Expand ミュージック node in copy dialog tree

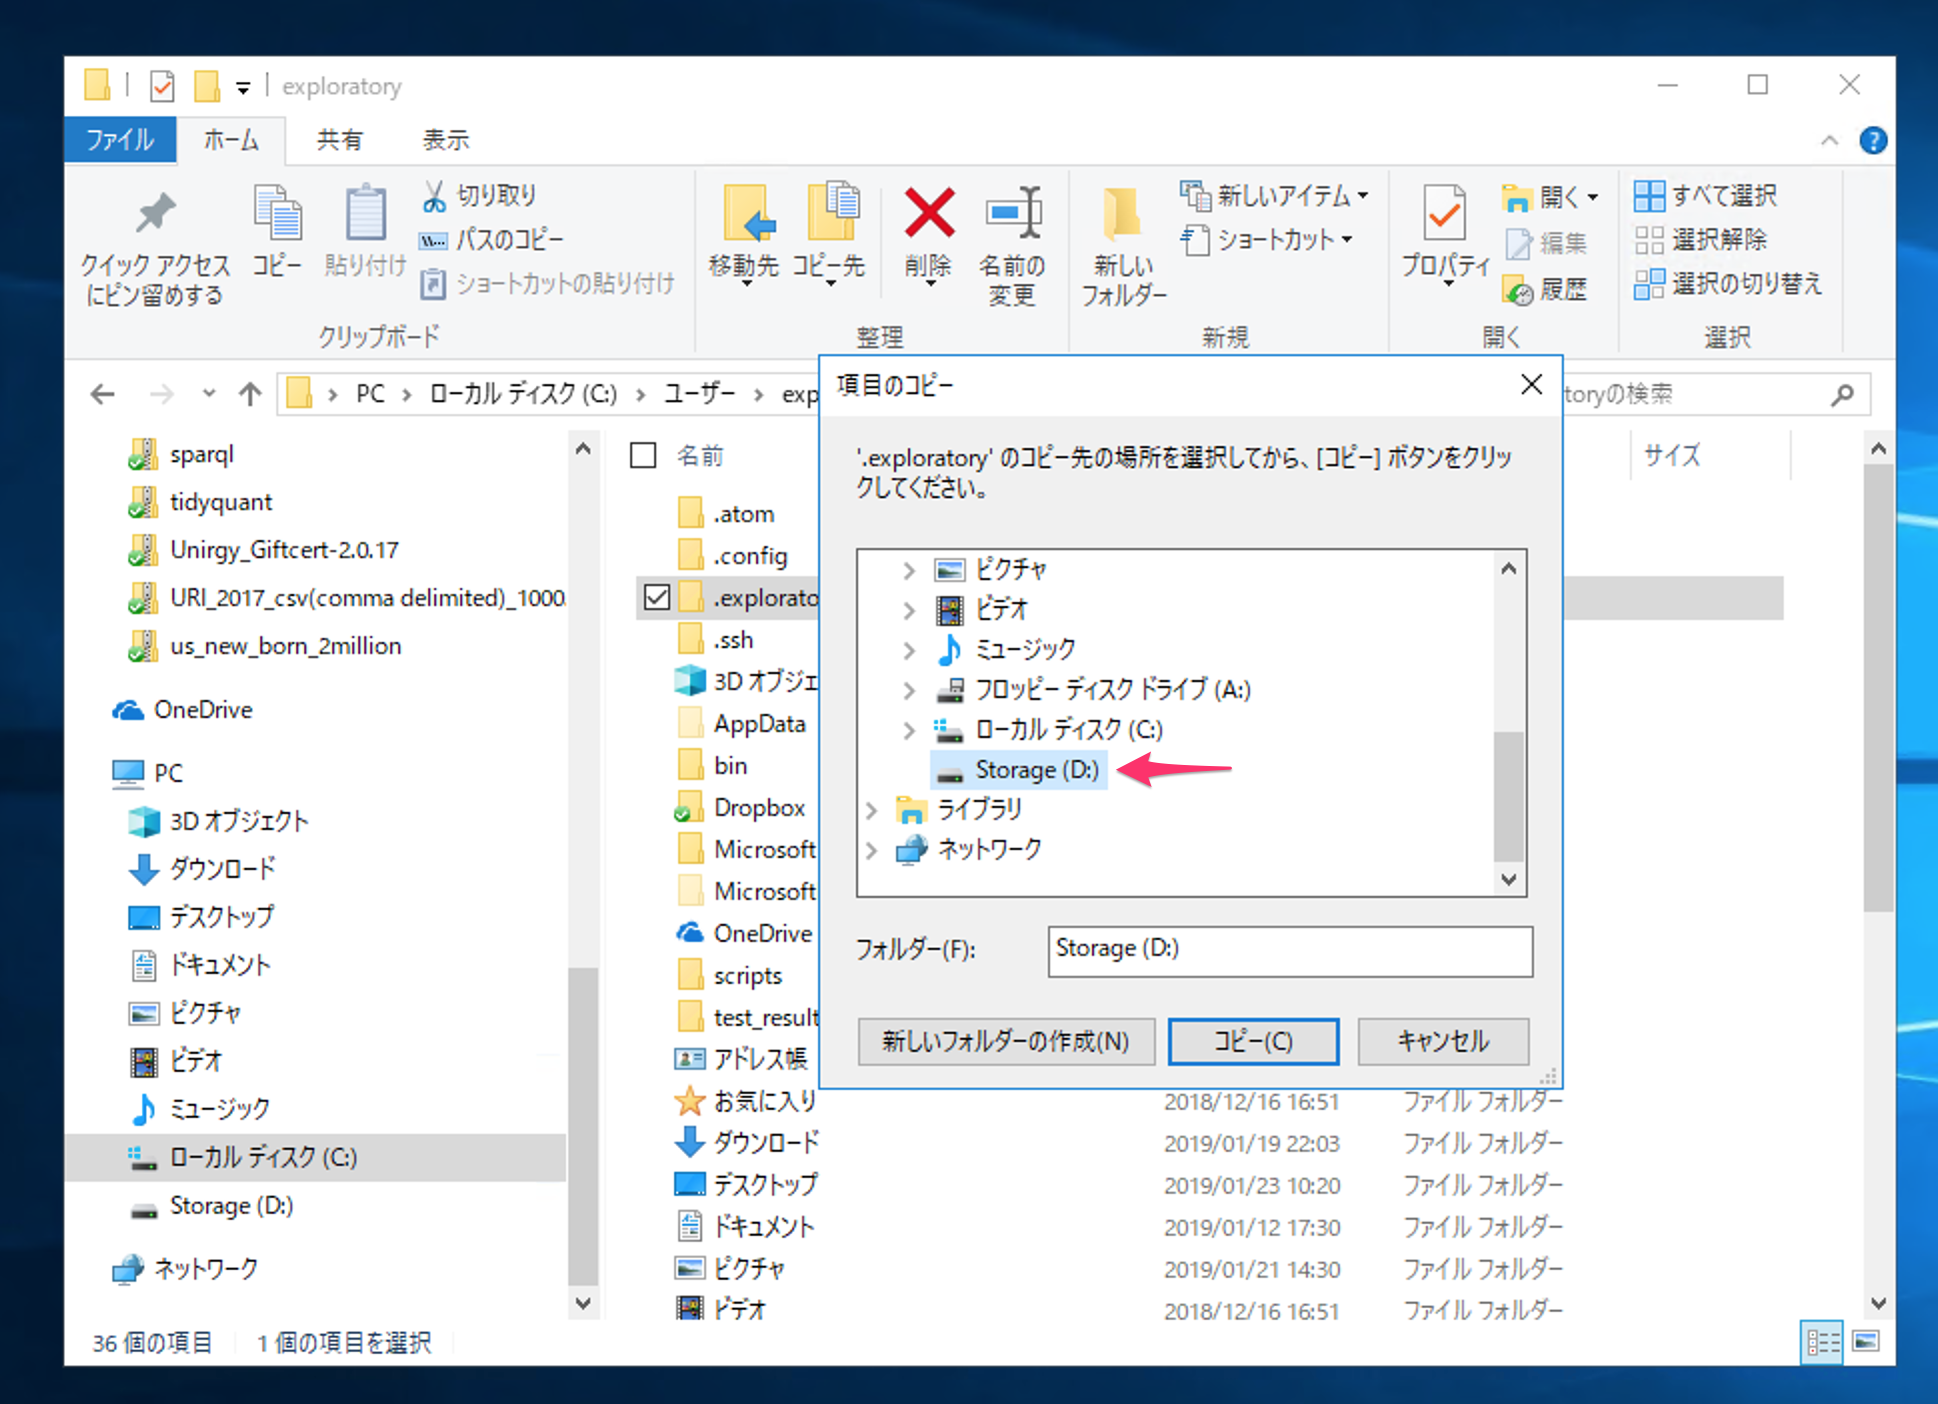coord(908,650)
